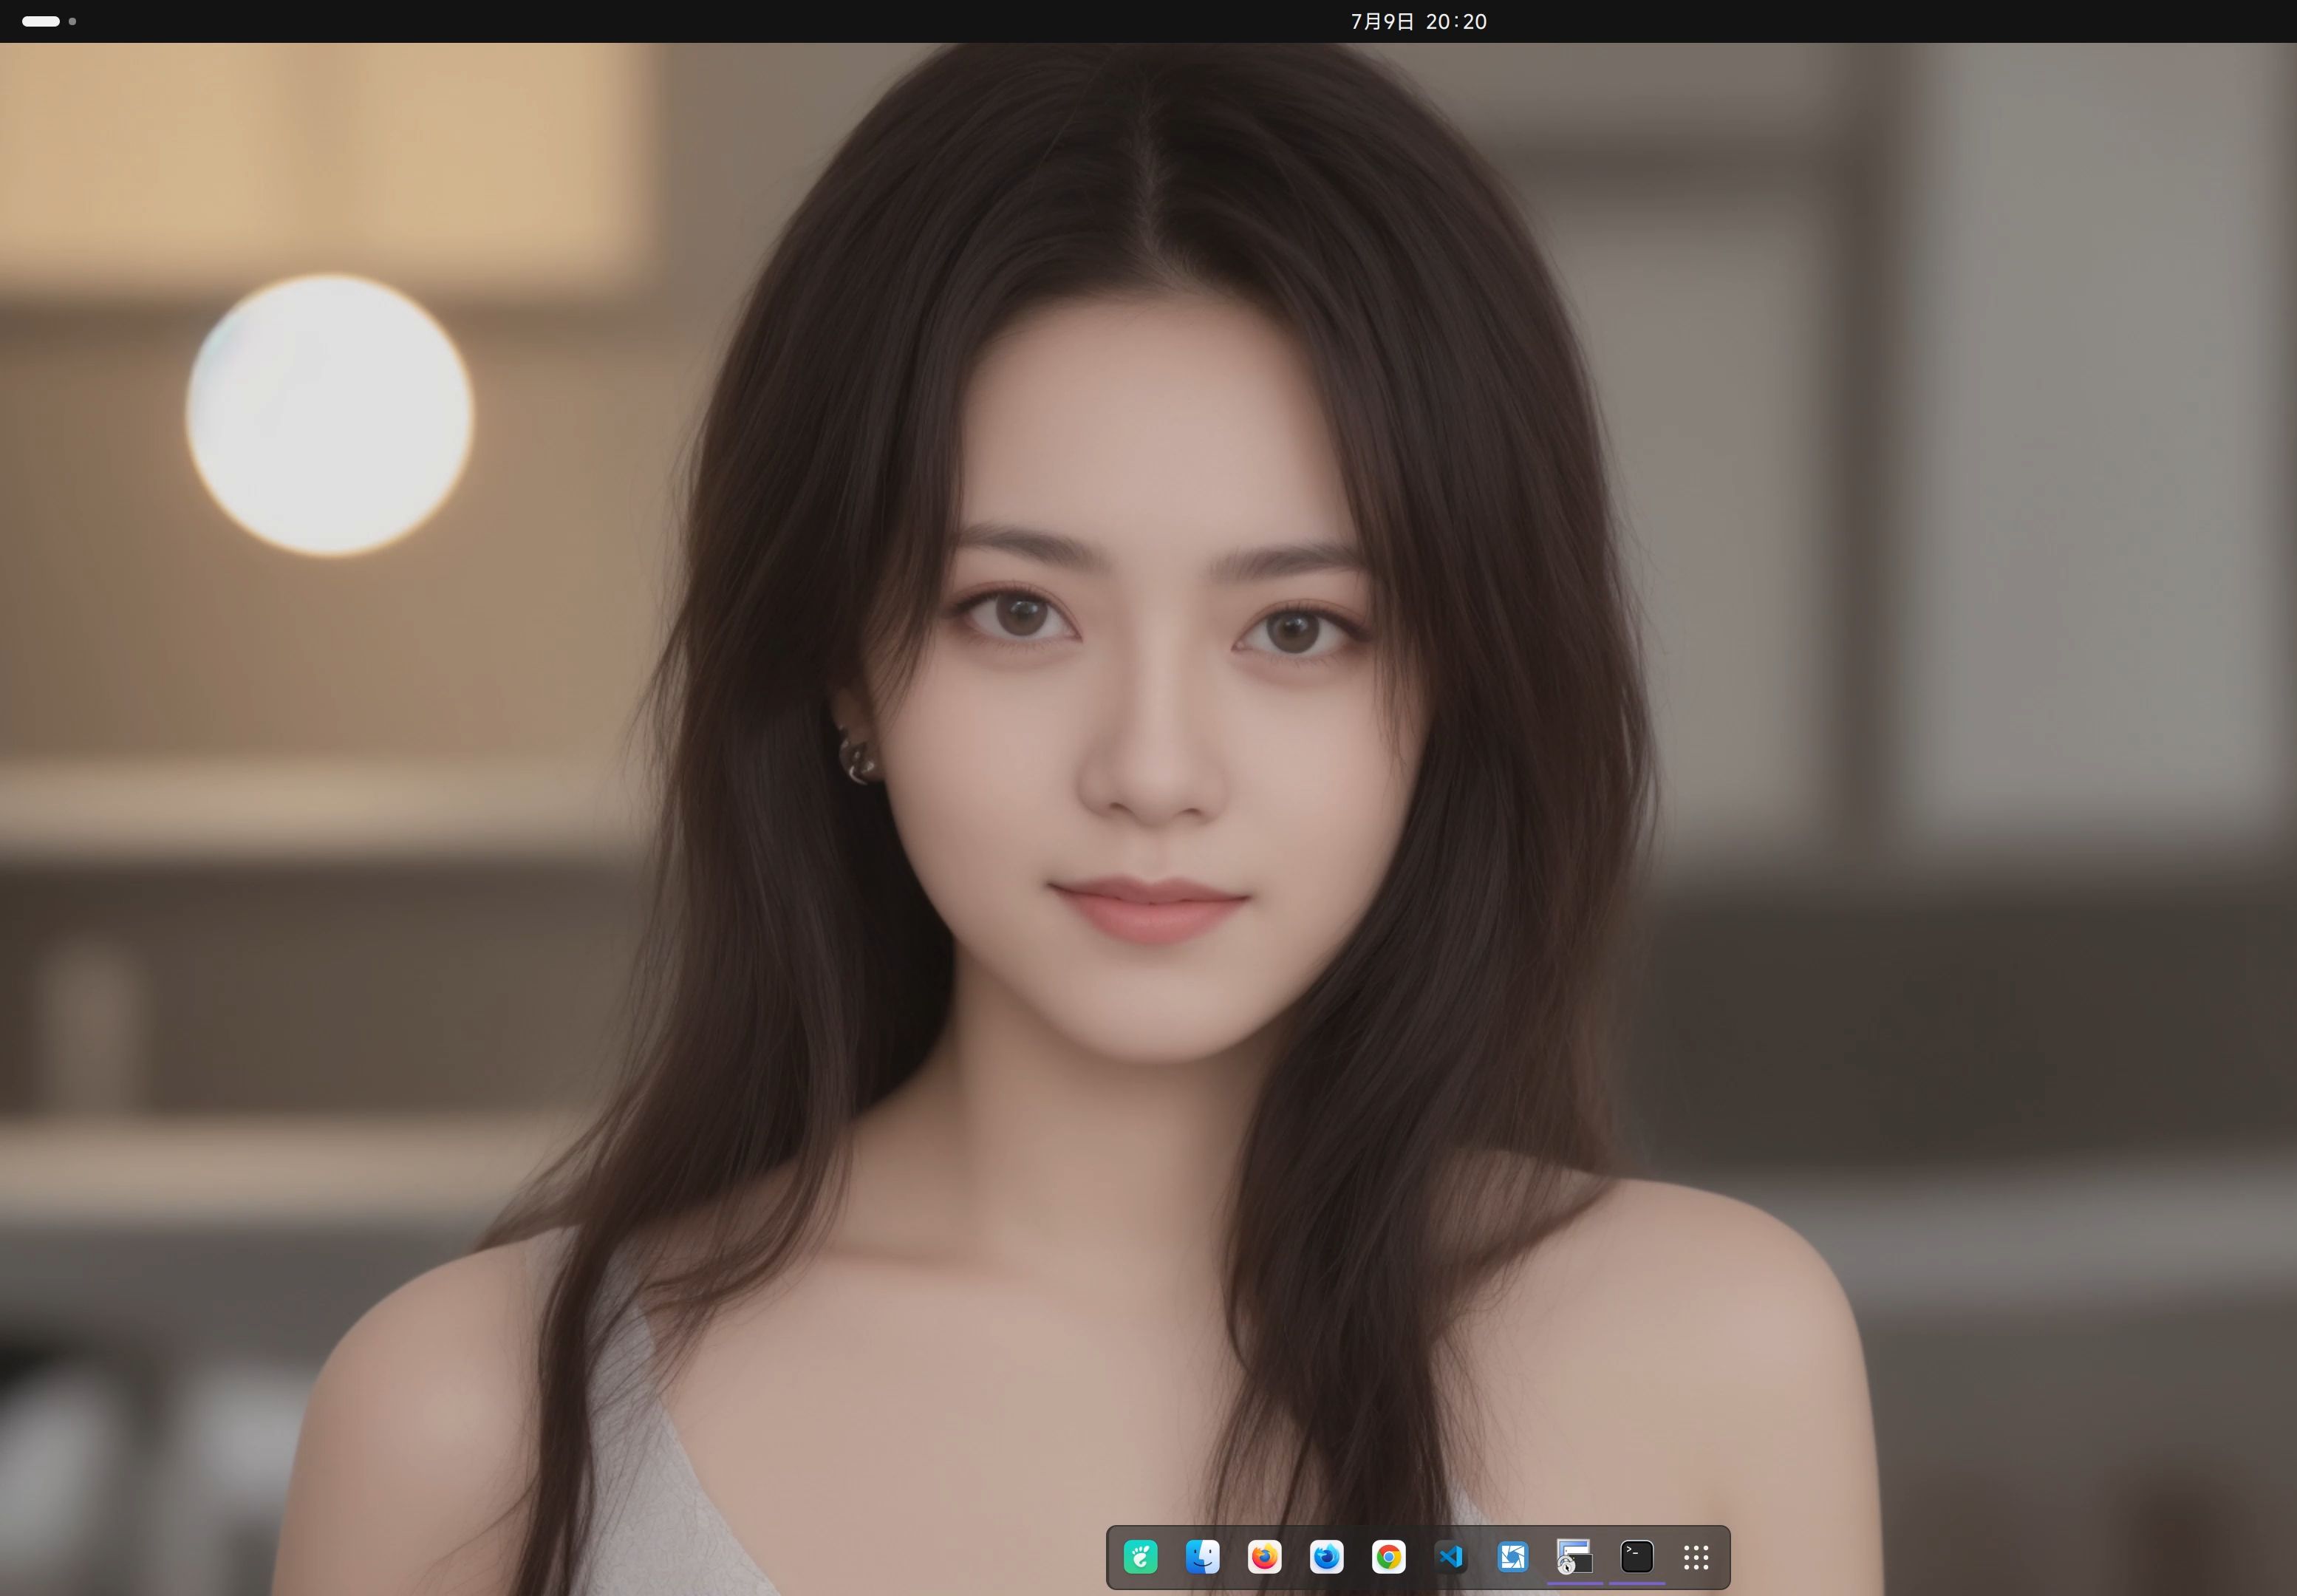Switch to the remote viewer window icon
Screen dimensions: 2297x1596
point(1574,1557)
